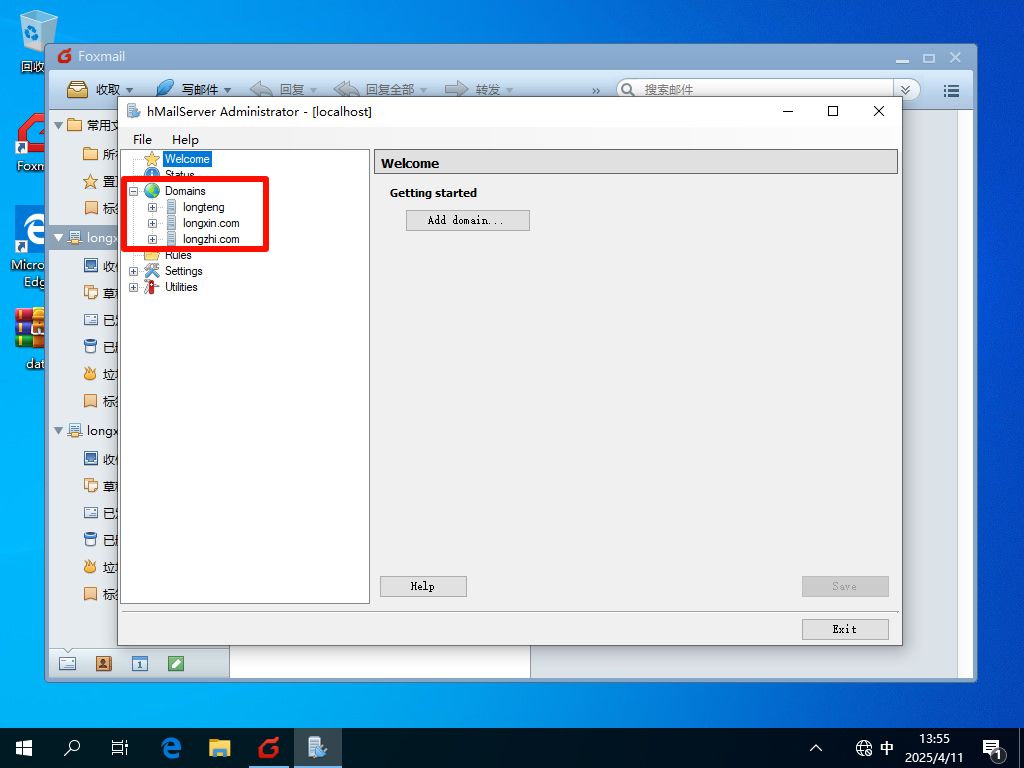
Task: Expand the longzhi.com domain node
Action: 152,239
